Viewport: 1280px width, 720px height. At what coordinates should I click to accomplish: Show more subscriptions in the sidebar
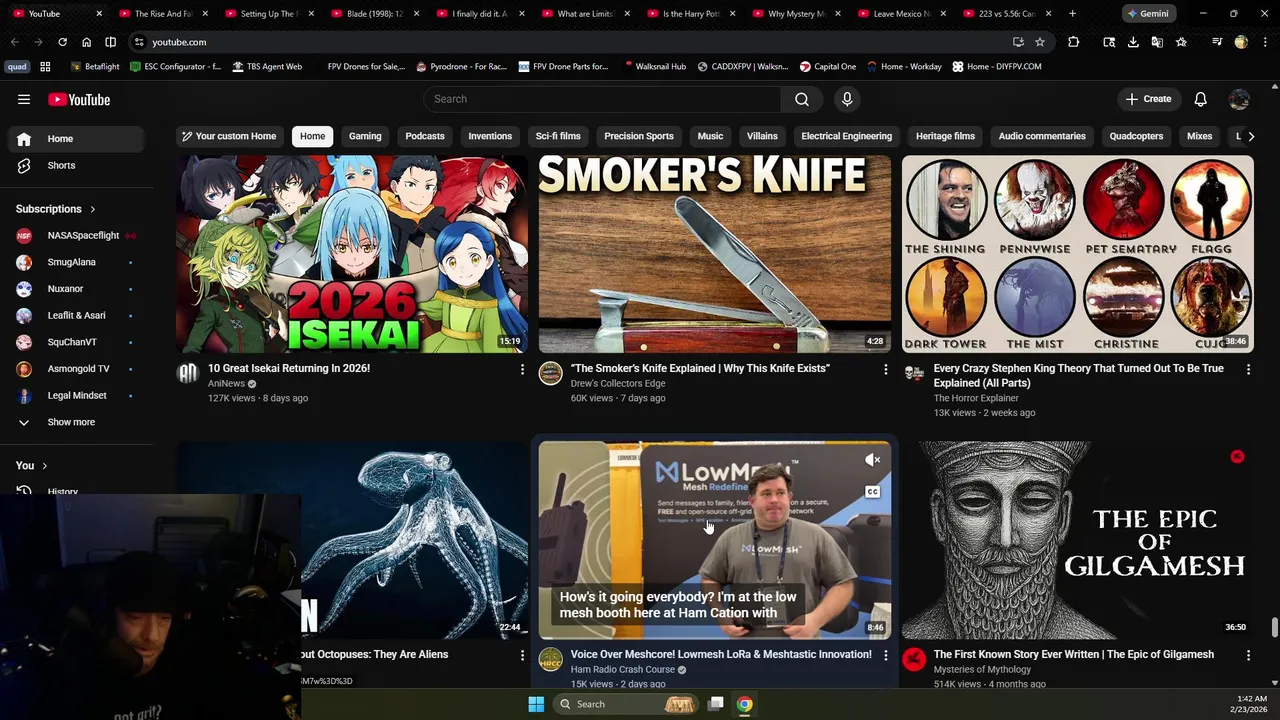71,422
